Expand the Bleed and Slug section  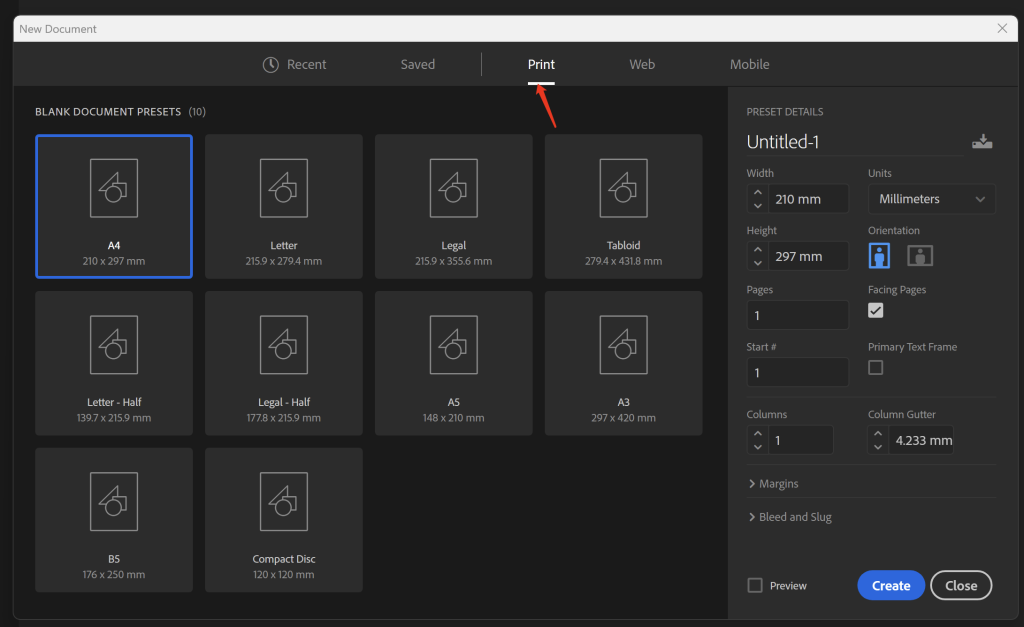pyautogui.click(x=789, y=517)
